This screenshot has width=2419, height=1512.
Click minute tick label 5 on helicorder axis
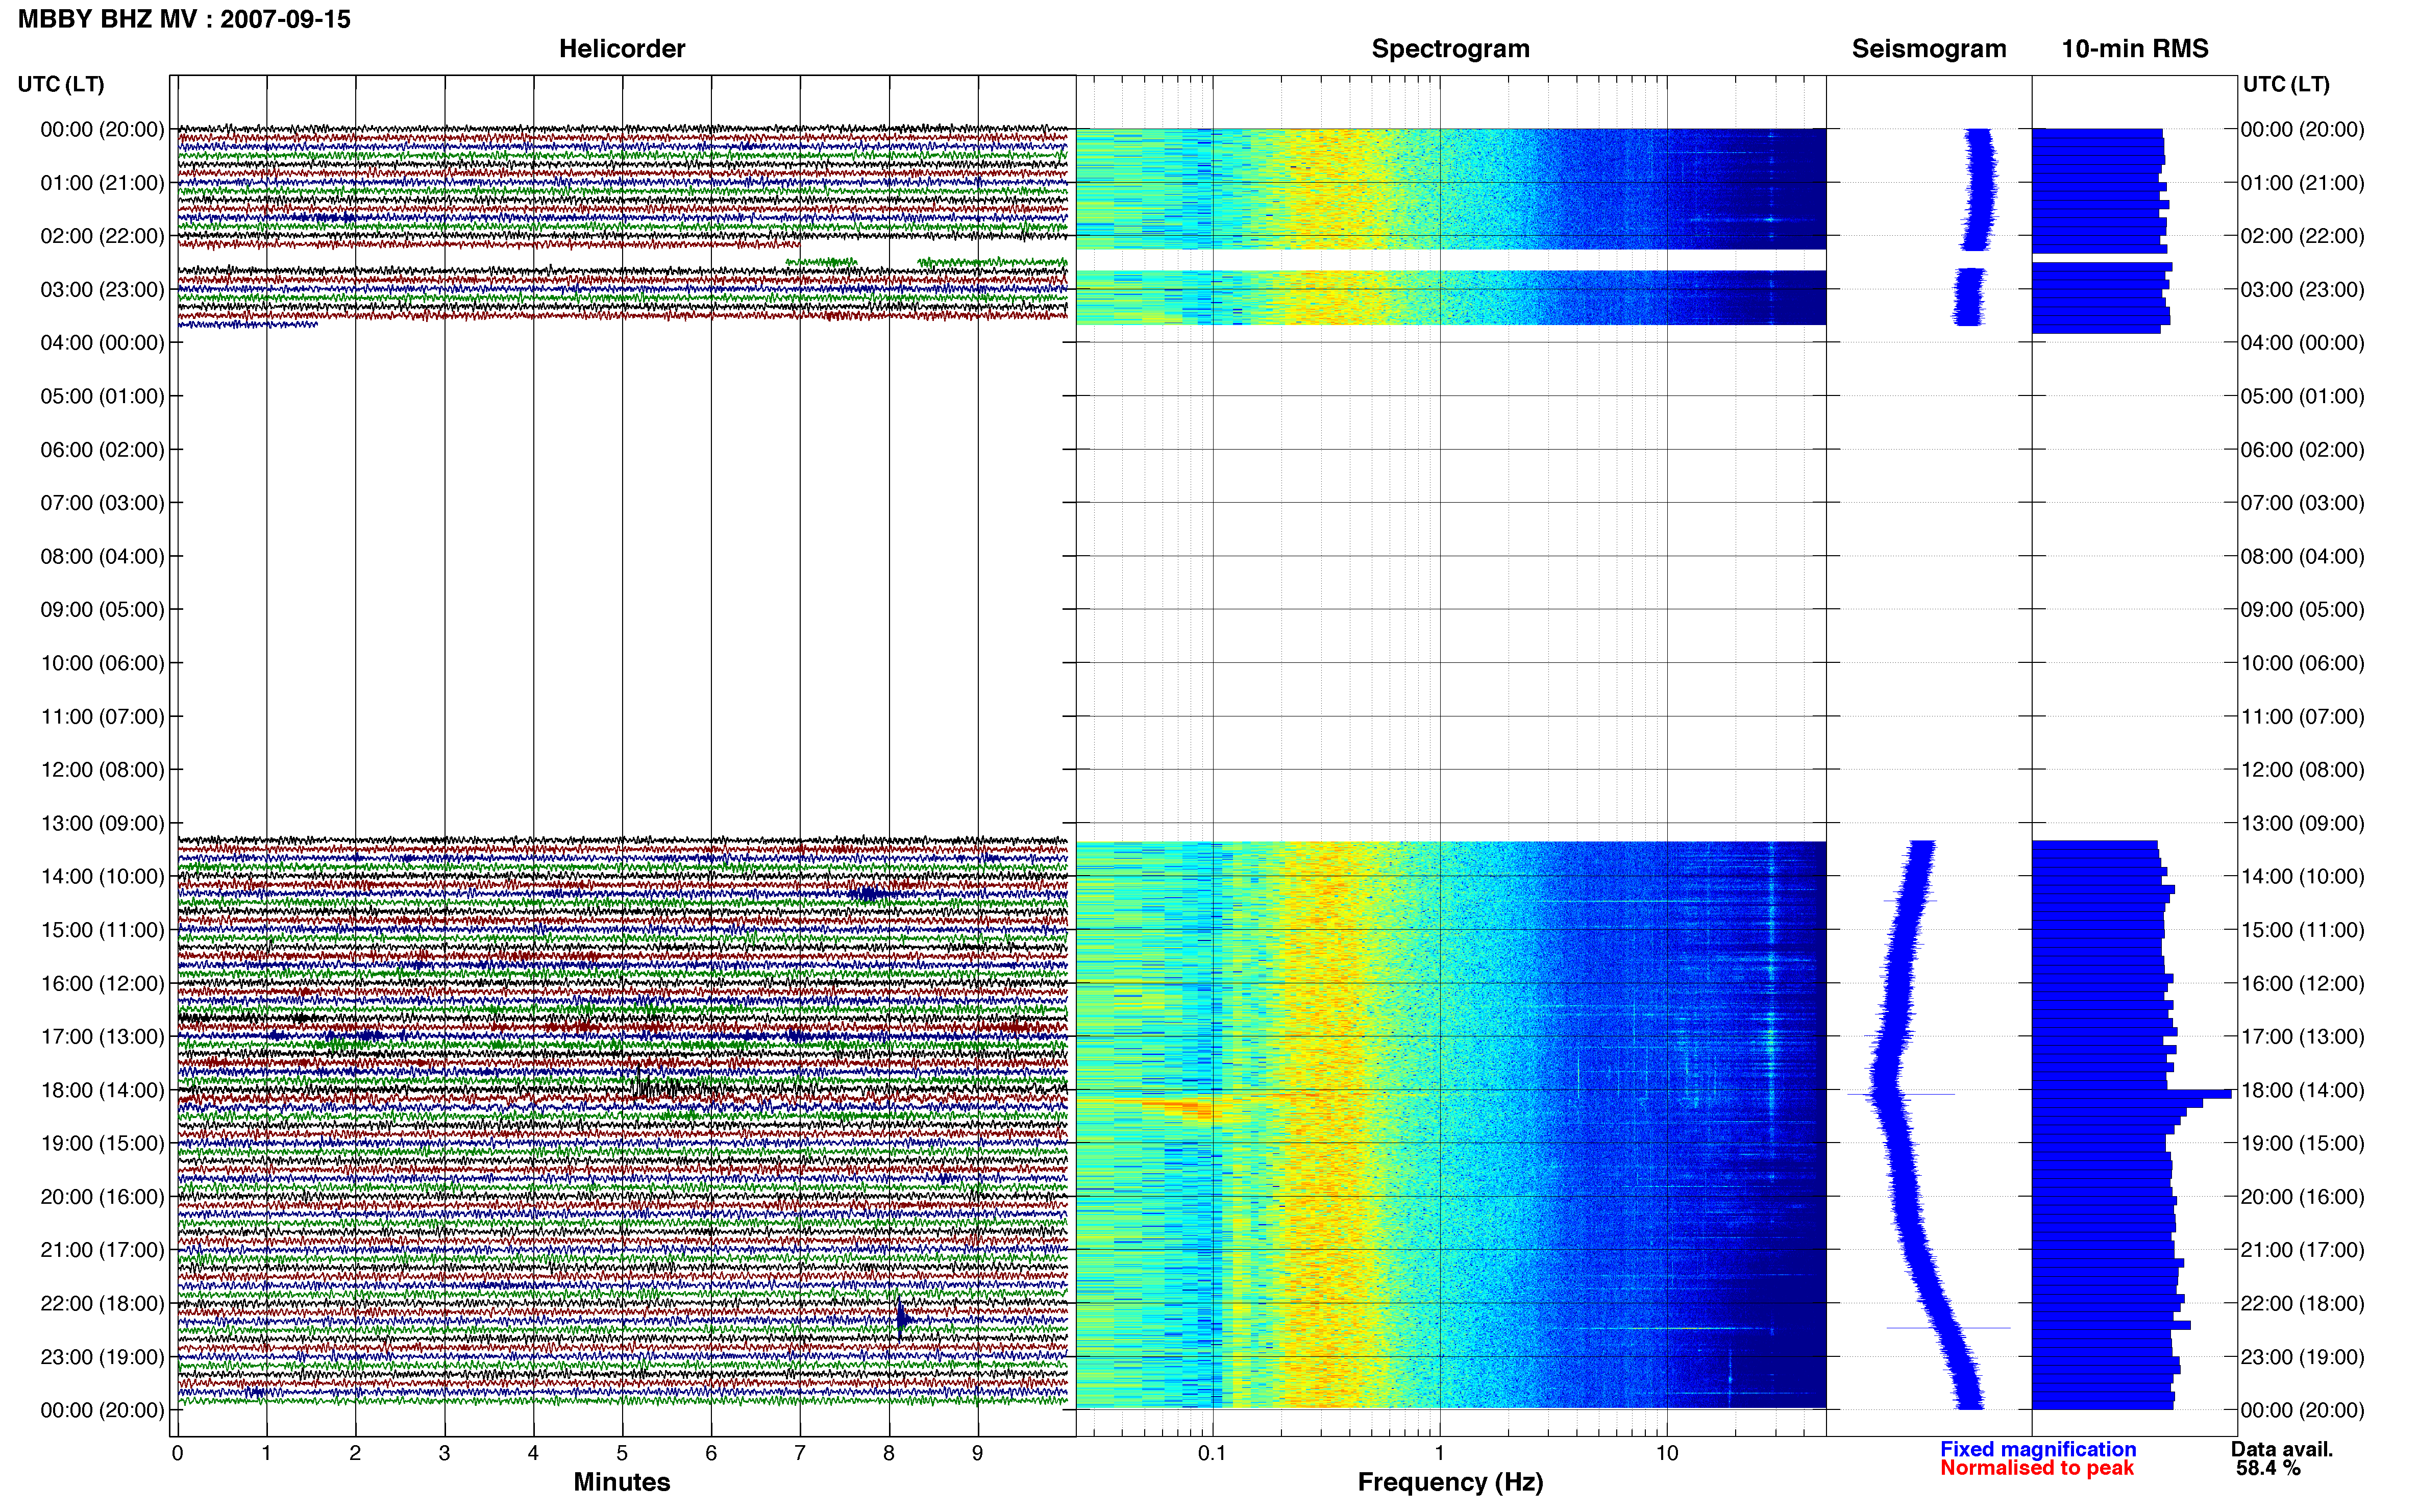pyautogui.click(x=622, y=1453)
